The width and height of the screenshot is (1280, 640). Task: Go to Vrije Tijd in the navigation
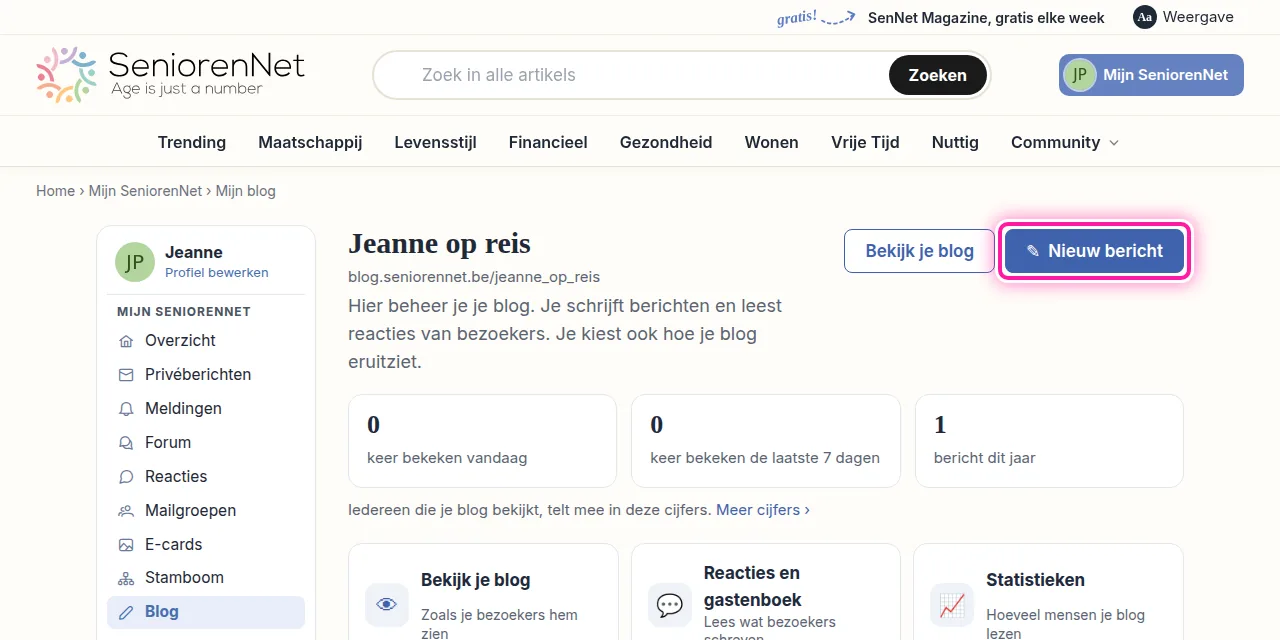click(x=865, y=142)
